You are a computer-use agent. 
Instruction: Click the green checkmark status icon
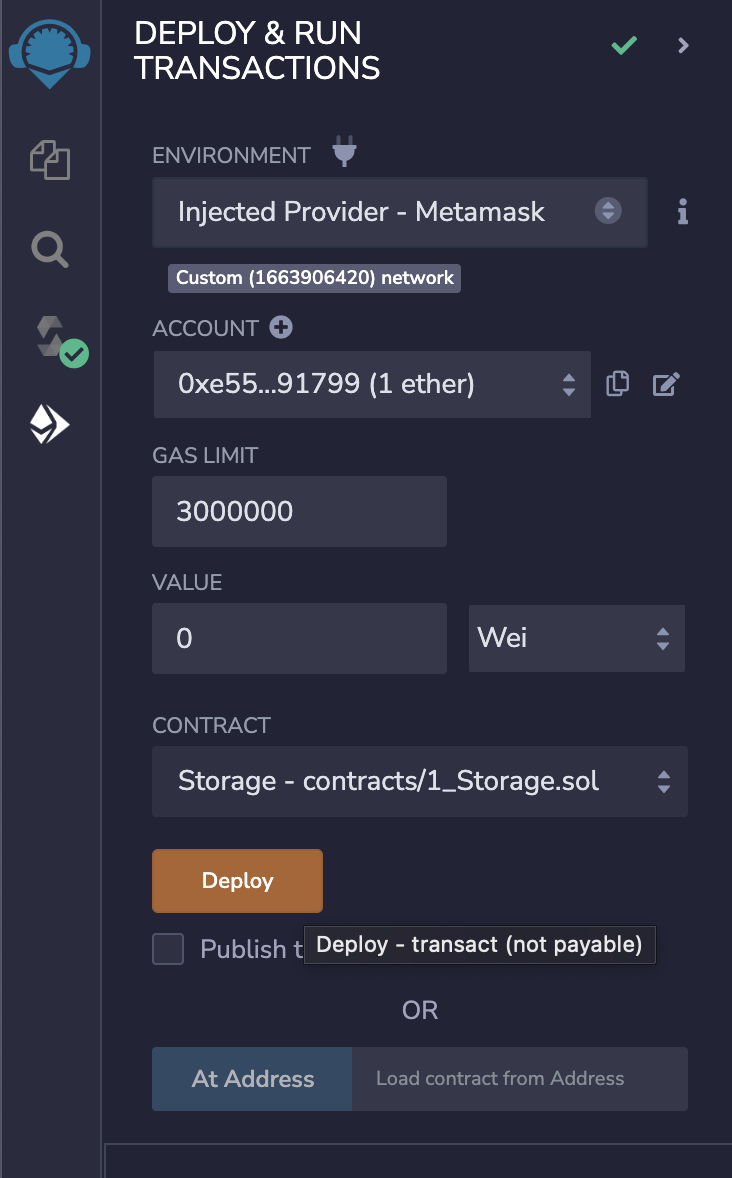(x=624, y=46)
